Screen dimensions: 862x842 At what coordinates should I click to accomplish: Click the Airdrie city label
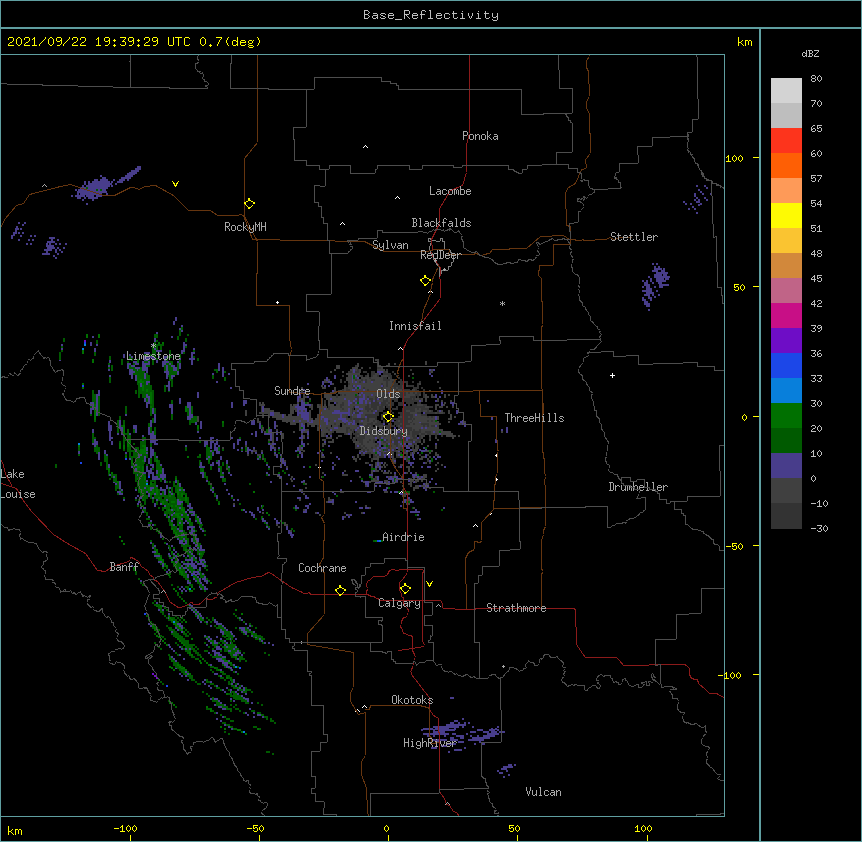pyautogui.click(x=403, y=537)
